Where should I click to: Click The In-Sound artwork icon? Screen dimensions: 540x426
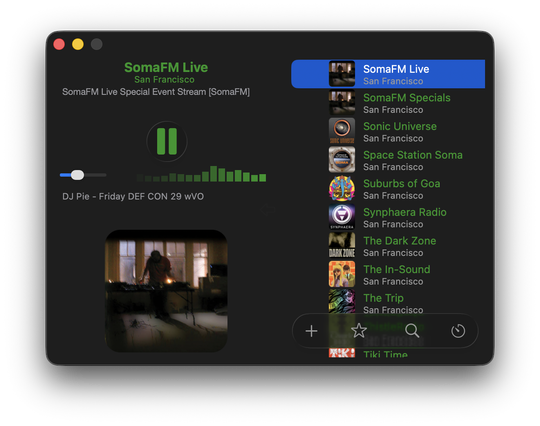342,274
